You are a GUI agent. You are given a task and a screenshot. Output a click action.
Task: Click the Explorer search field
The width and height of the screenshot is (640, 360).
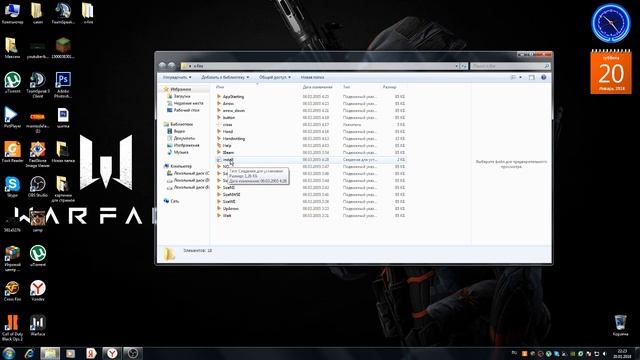point(510,66)
